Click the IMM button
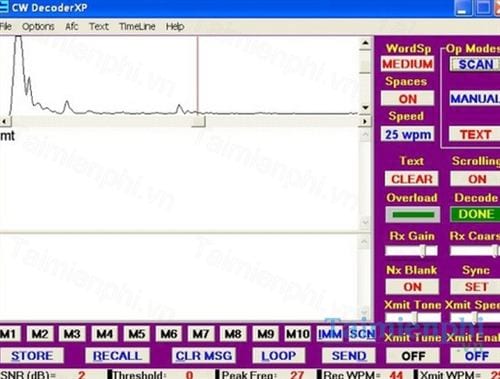This screenshot has height=379, width=500. [x=330, y=334]
